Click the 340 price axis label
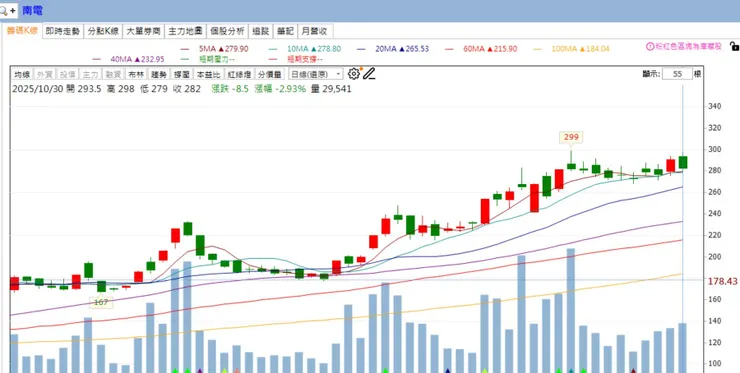 click(715, 106)
